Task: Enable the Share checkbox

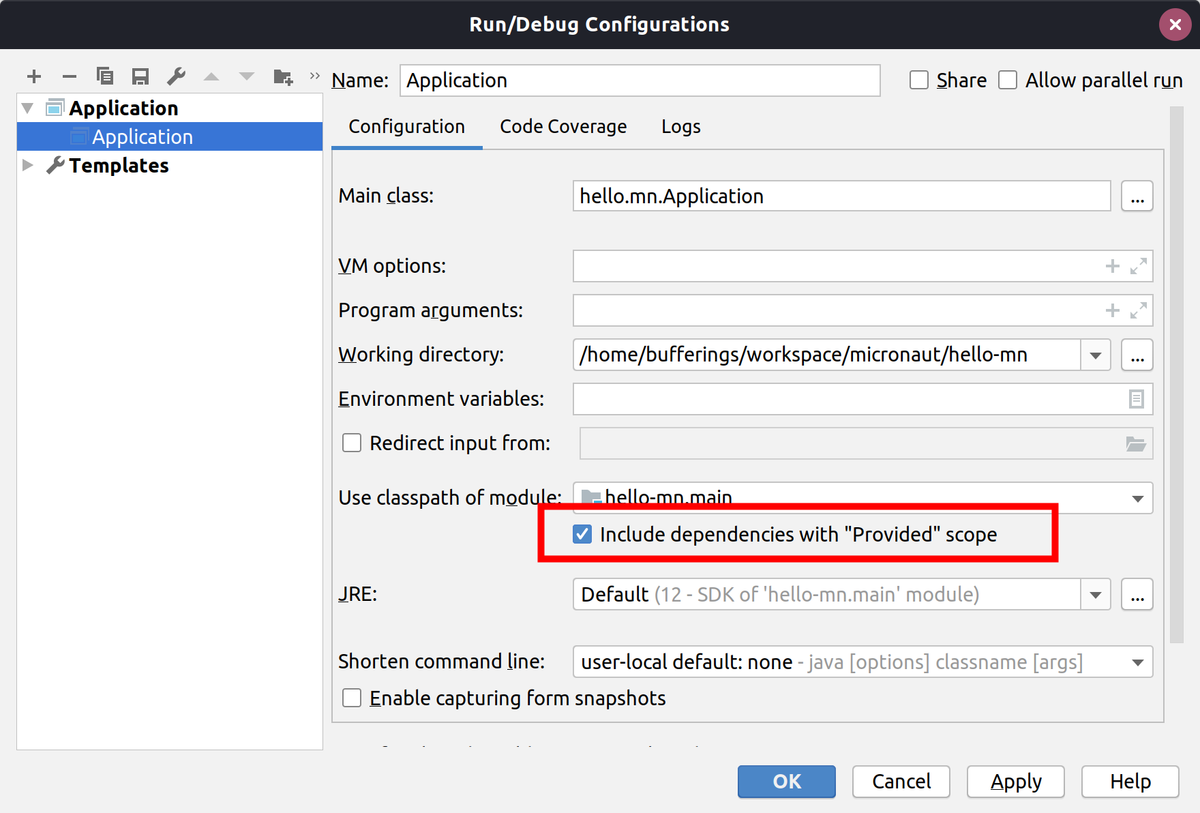Action: (x=919, y=80)
